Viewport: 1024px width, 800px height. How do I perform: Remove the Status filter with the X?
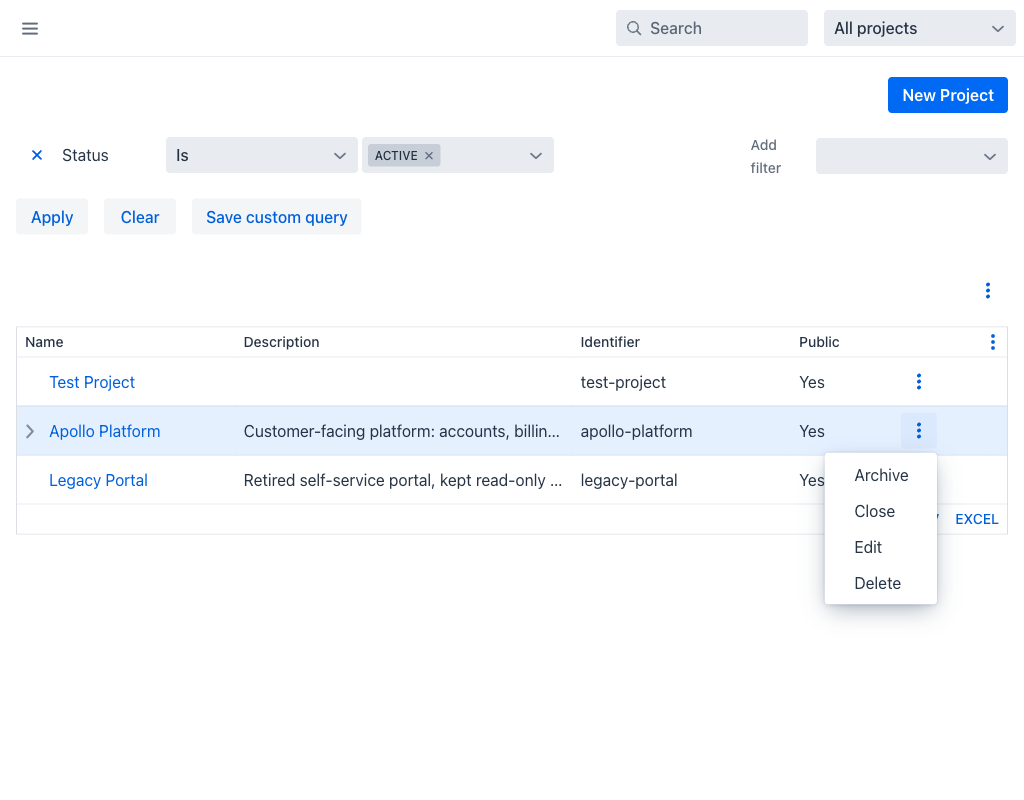click(x=37, y=155)
